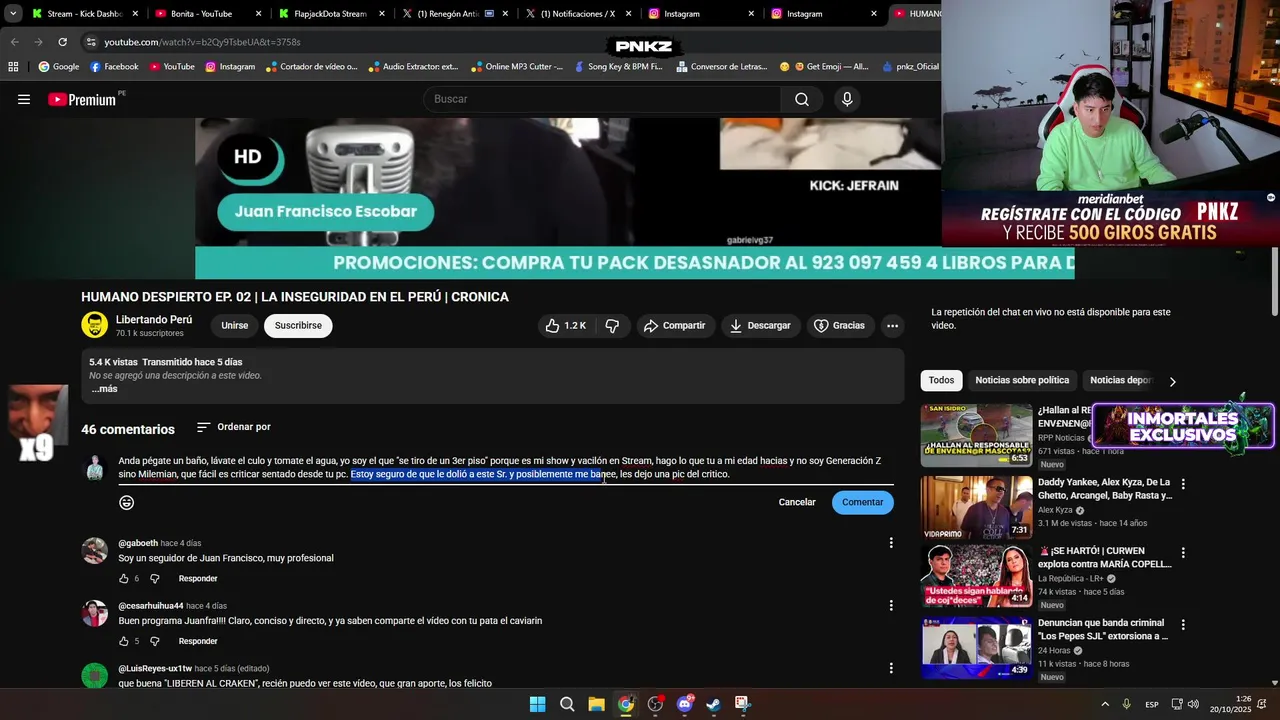Open Windows Start menu

point(537,704)
